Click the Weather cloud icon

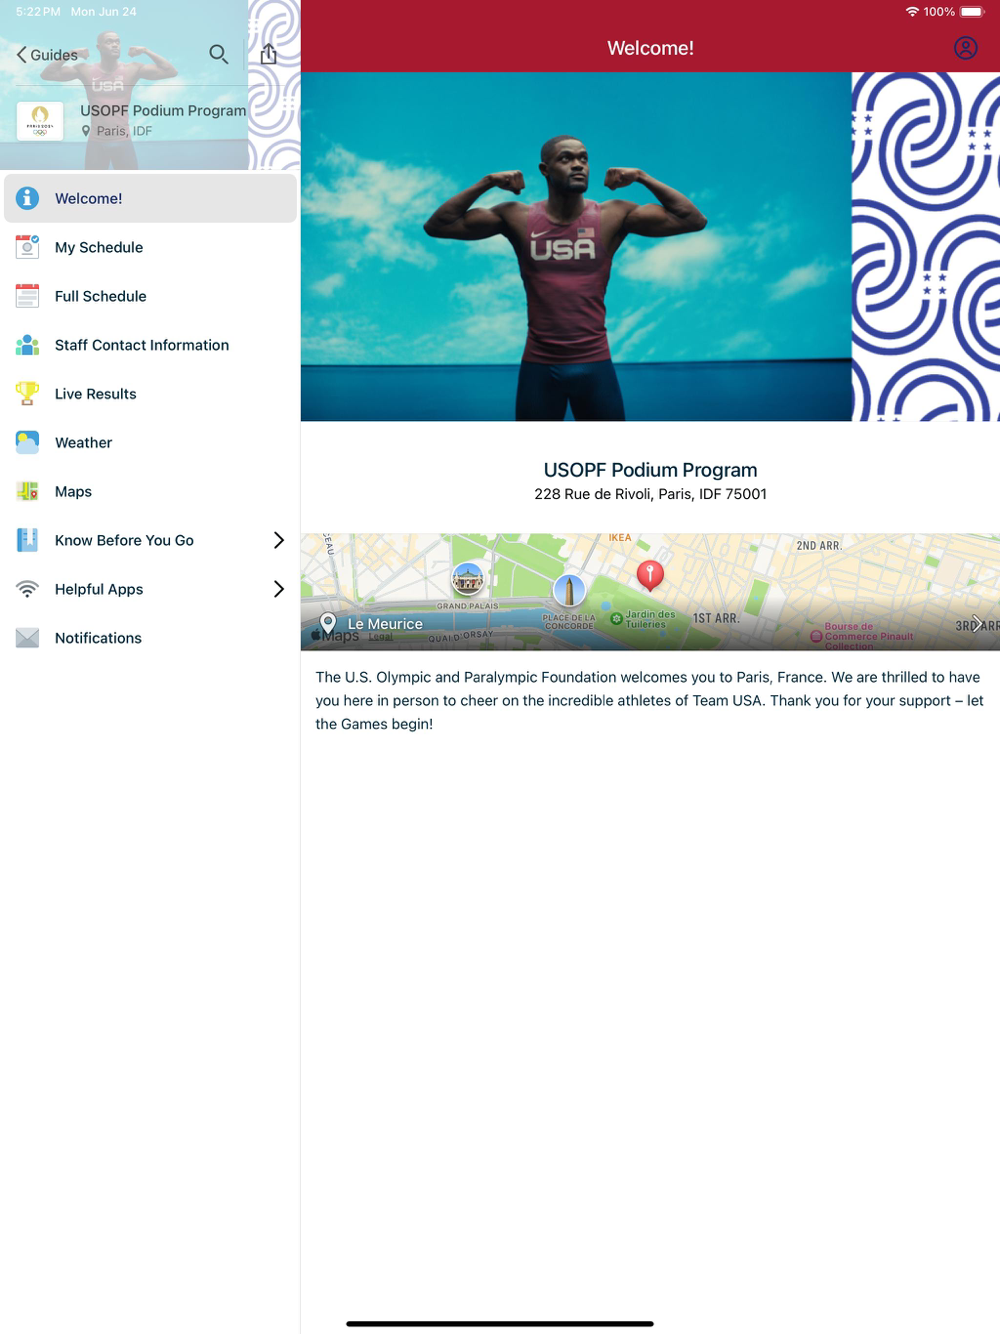[x=27, y=442]
